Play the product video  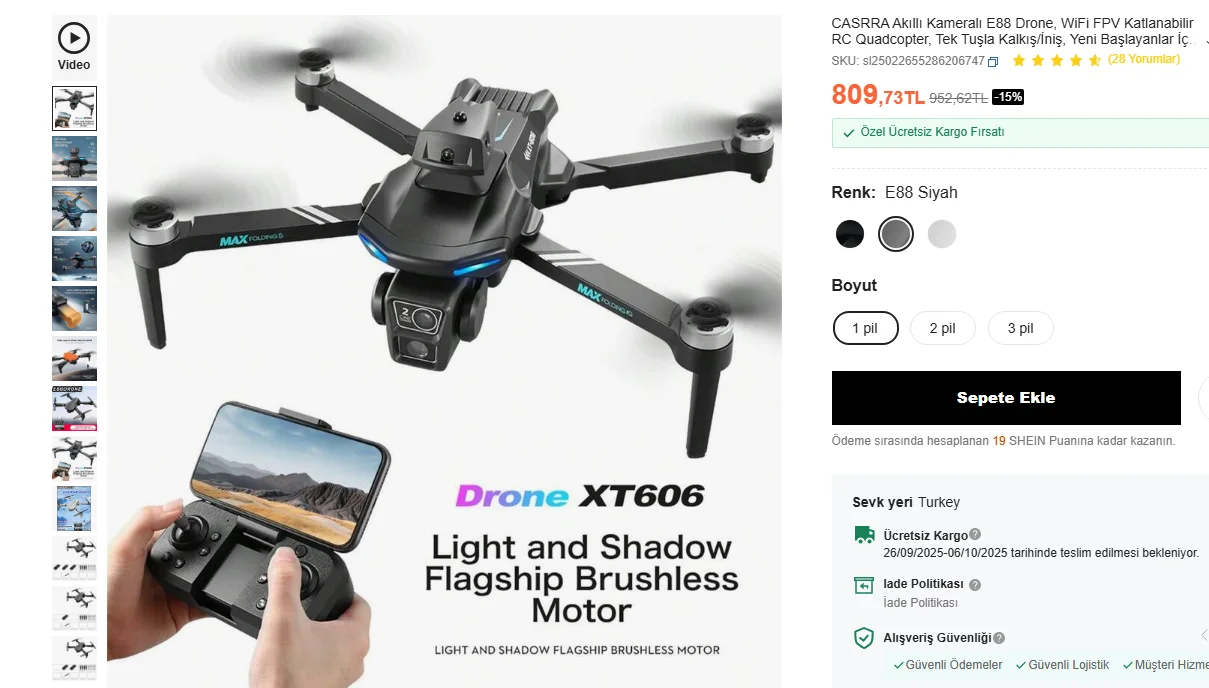[74, 47]
